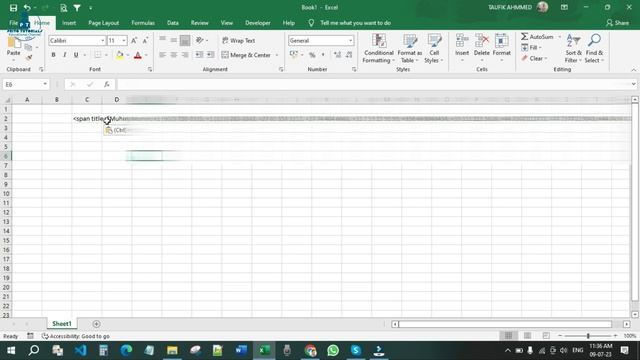This screenshot has width=640, height=360.
Task: Add a new sheet with the plus button
Action: [96, 324]
